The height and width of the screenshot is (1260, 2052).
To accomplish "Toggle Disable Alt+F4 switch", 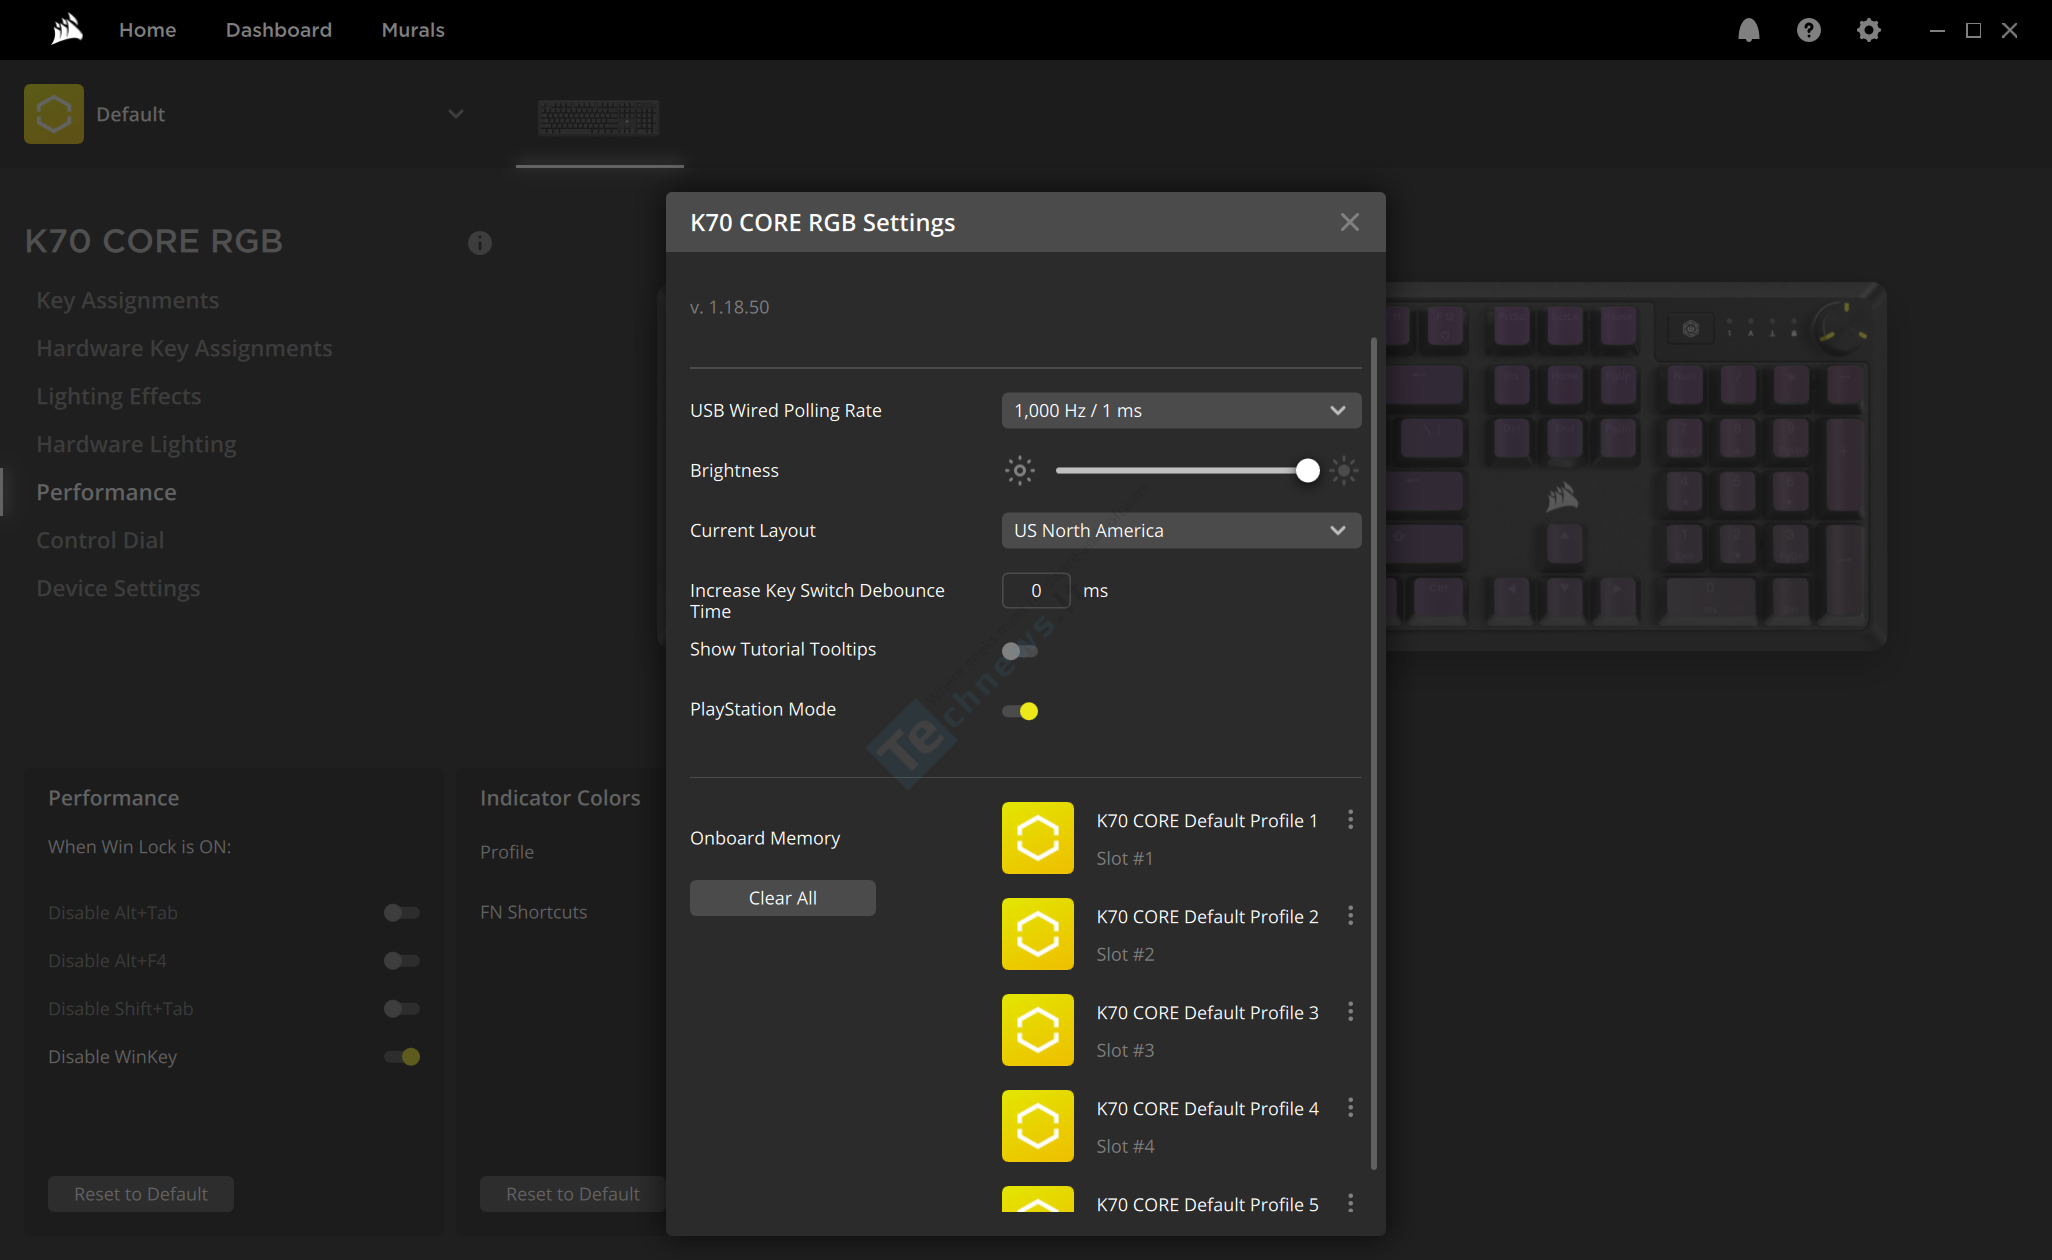I will click(x=402, y=961).
